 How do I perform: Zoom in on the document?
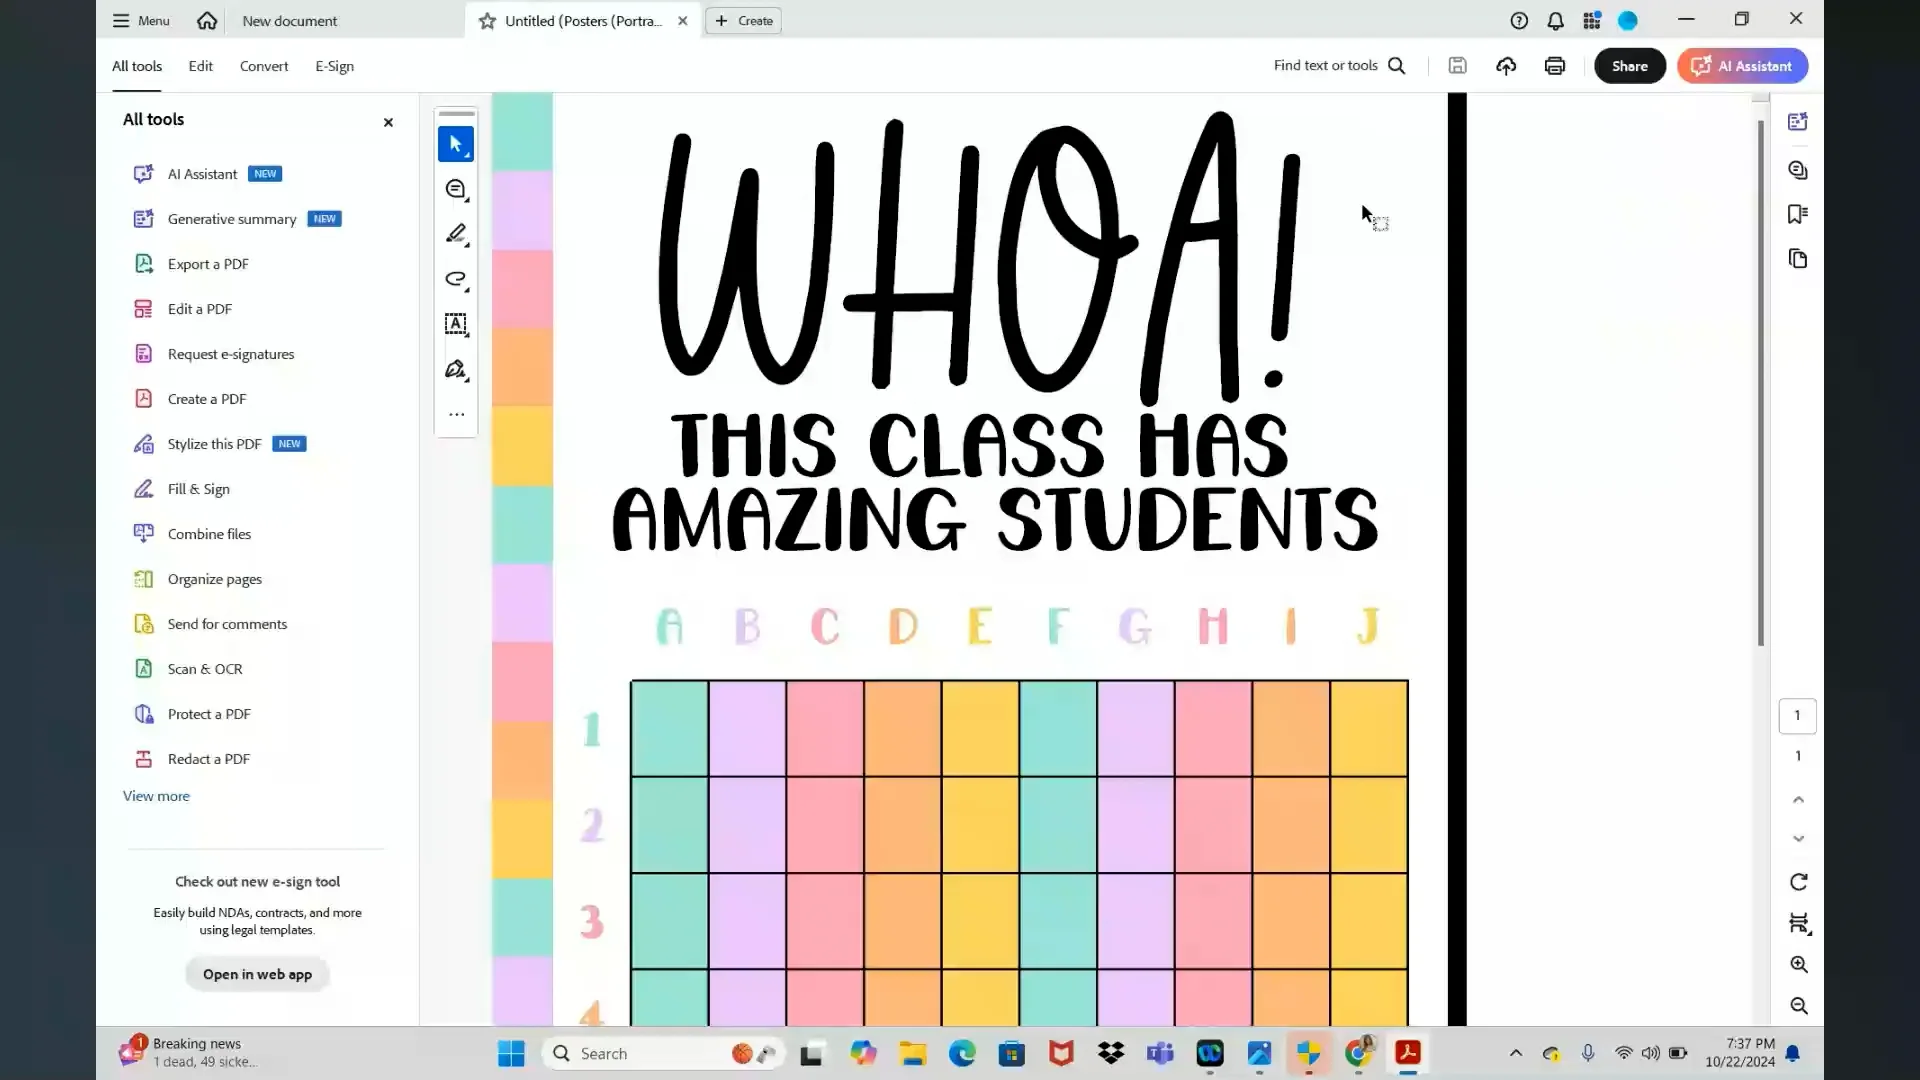tap(1798, 964)
